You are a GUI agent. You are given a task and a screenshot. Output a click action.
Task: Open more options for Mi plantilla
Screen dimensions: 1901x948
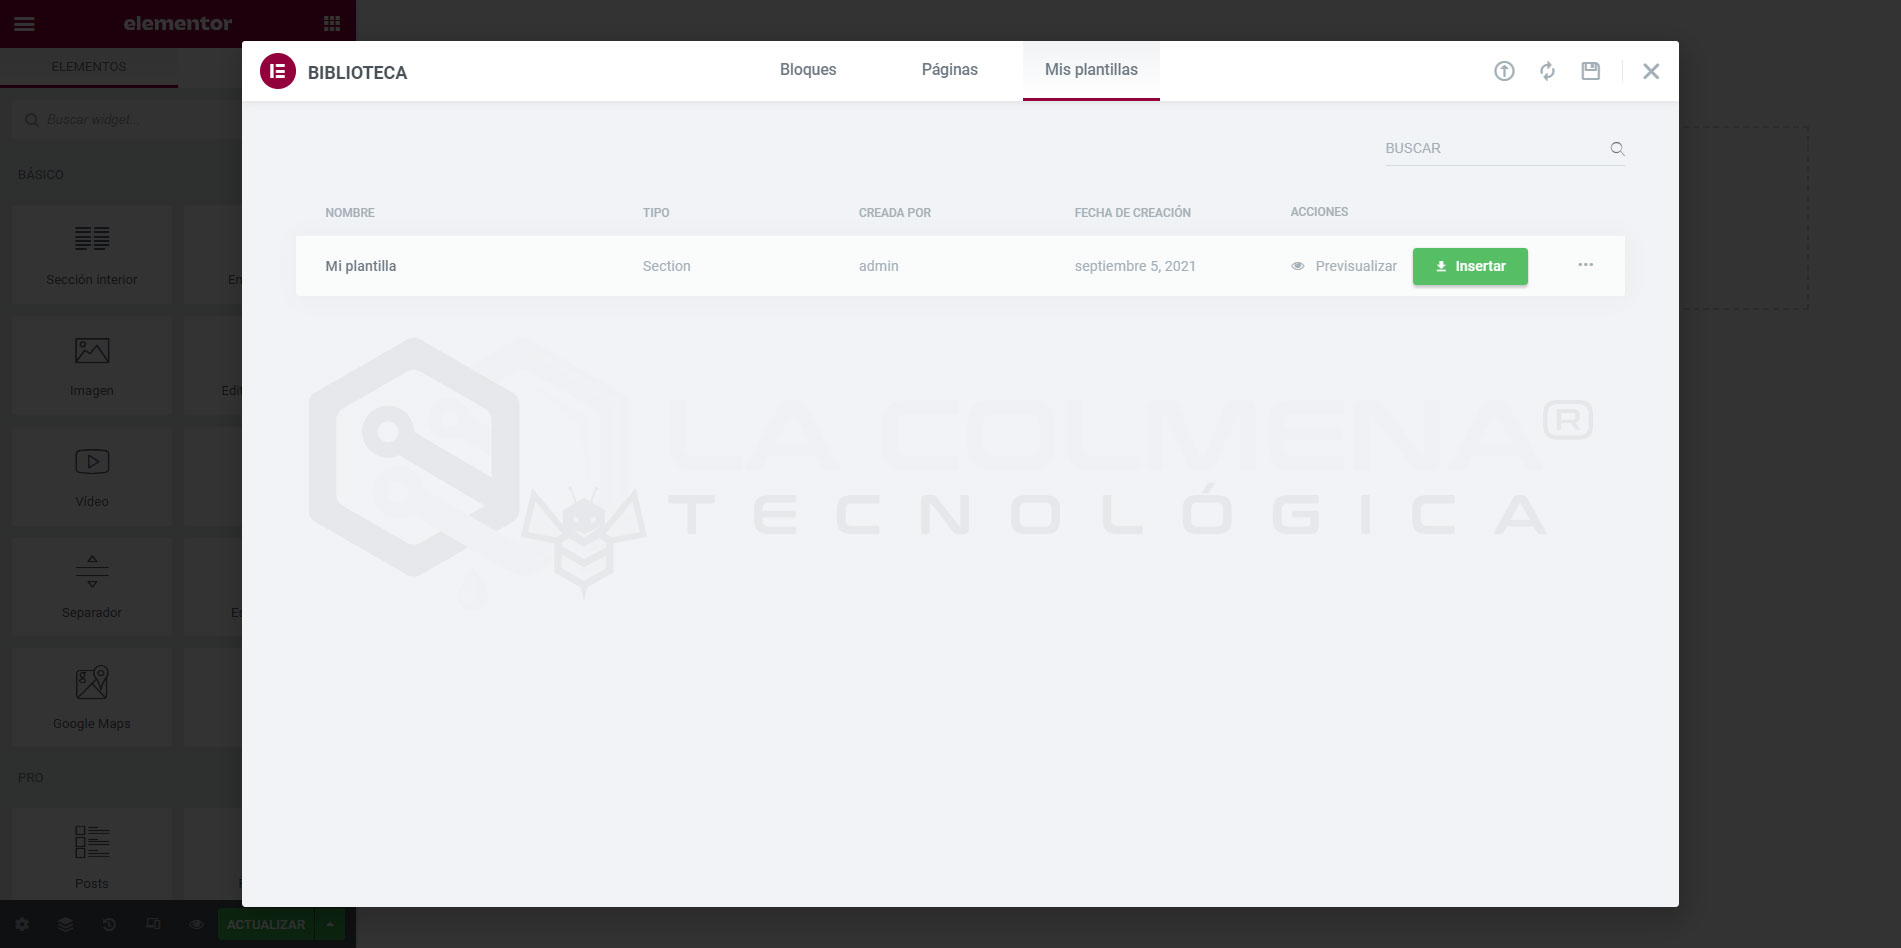tap(1585, 265)
